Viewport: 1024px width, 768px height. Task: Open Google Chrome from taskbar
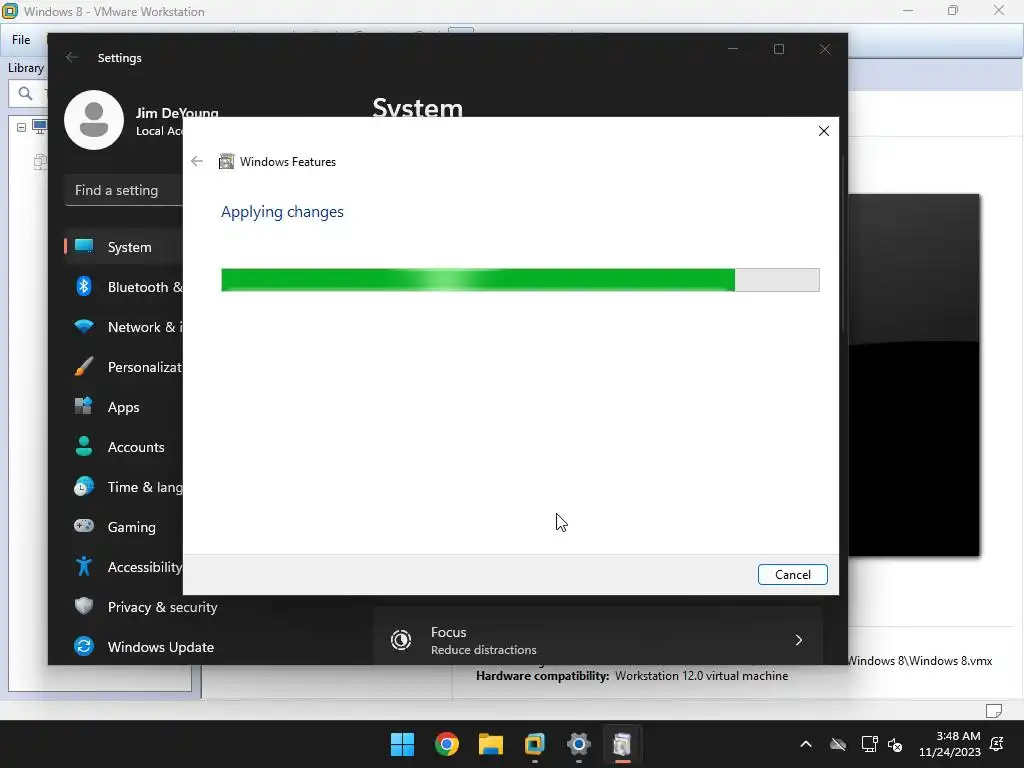(447, 744)
